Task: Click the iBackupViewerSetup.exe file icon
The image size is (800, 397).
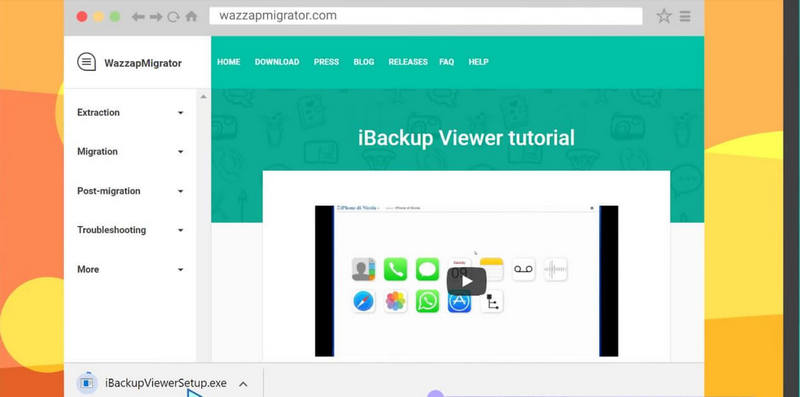Action: point(87,383)
